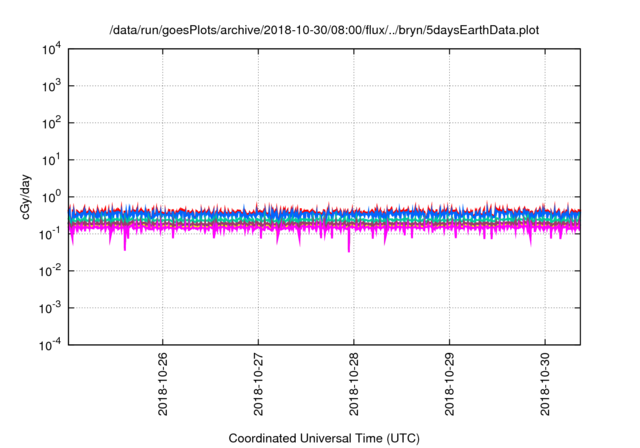Select the 10^3 y-axis label
640x448 pixels.
point(52,86)
